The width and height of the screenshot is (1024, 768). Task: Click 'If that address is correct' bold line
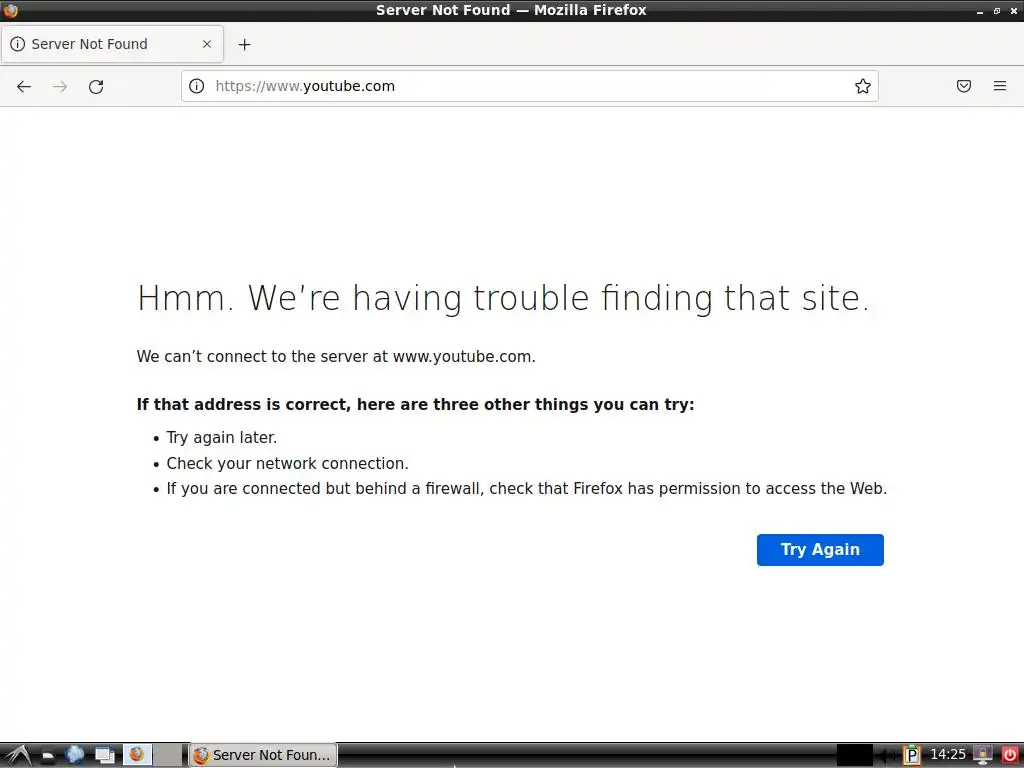[x=415, y=404]
